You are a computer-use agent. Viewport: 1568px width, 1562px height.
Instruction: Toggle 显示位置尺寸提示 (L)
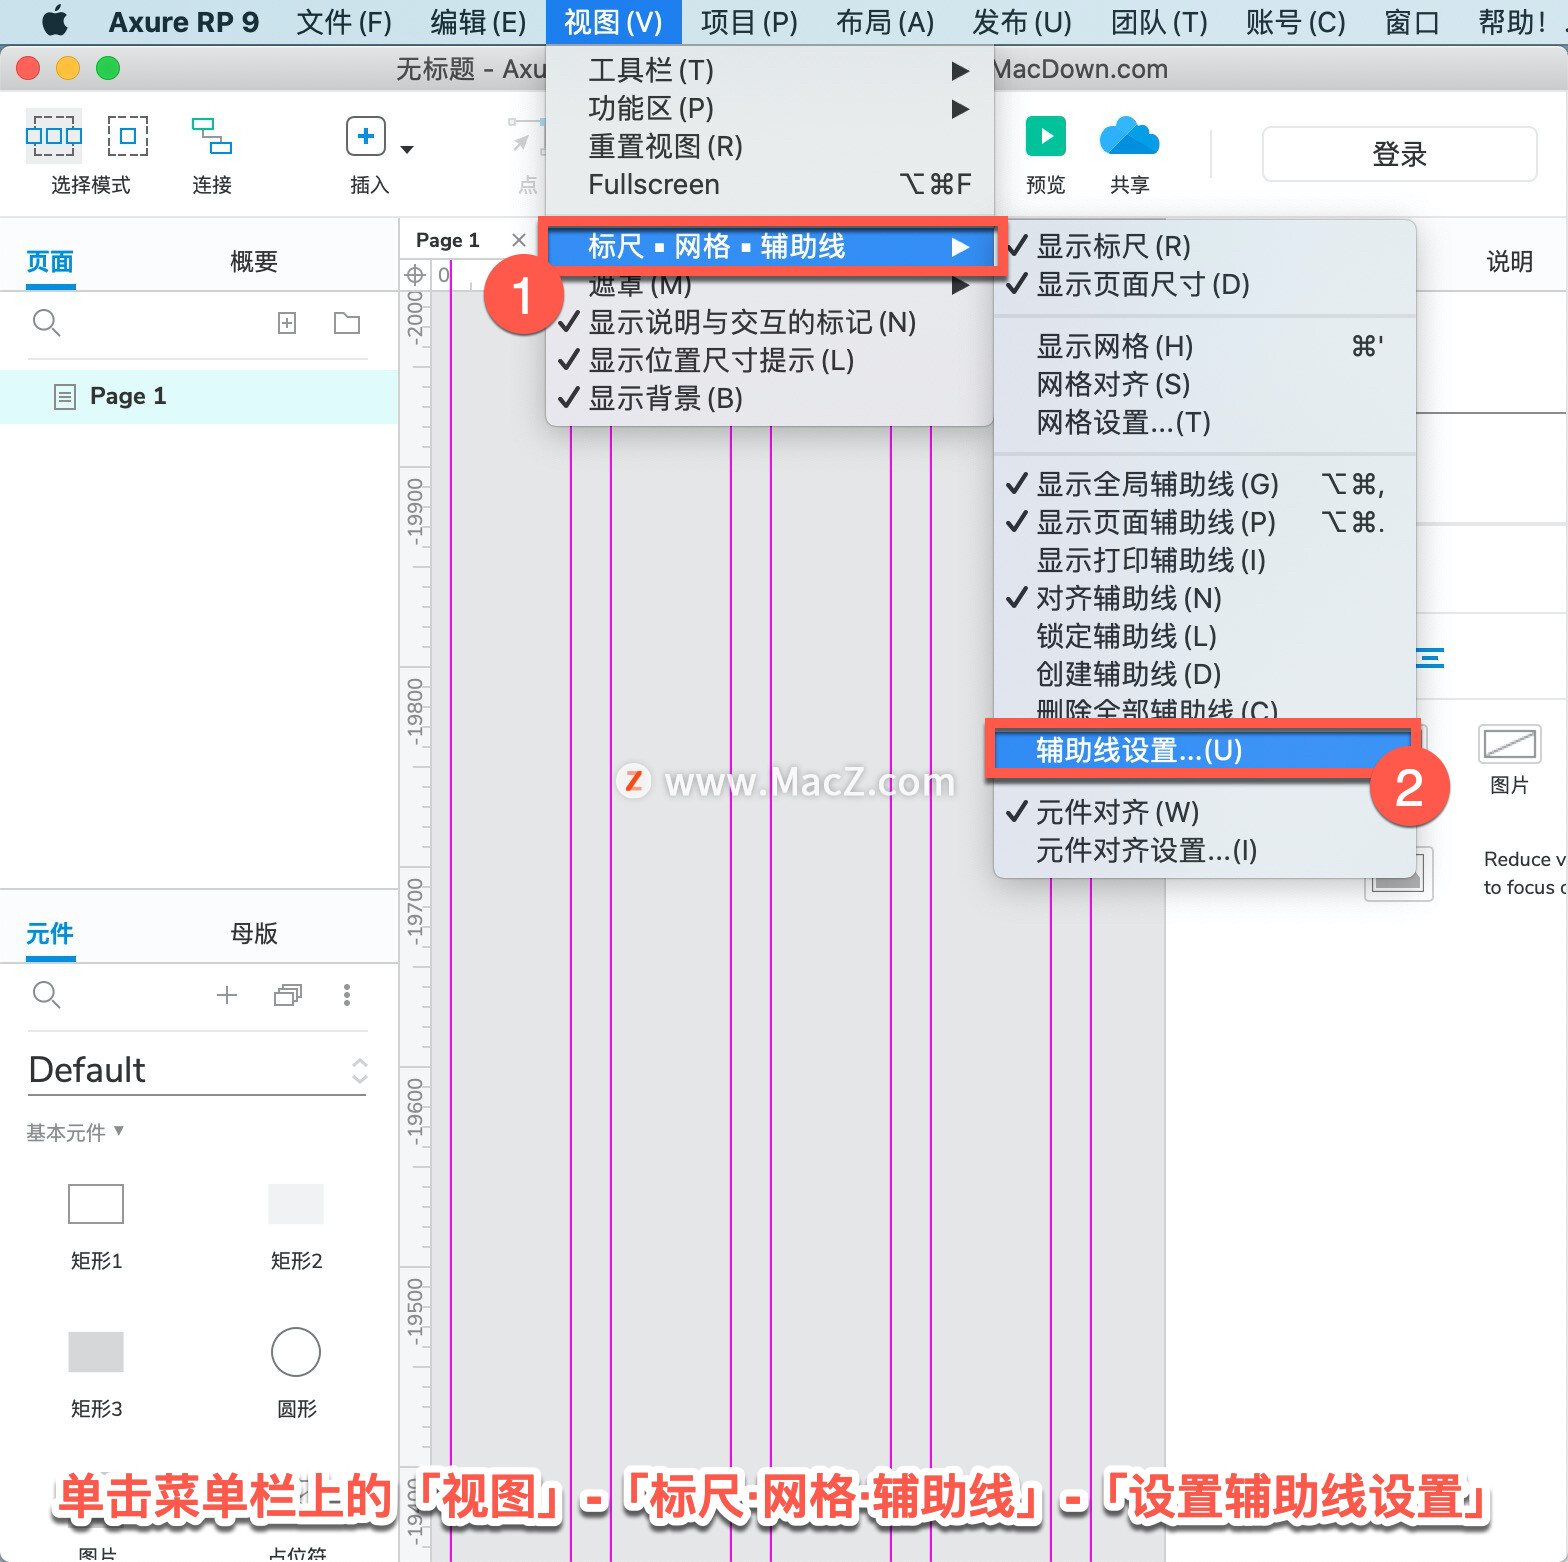click(x=769, y=360)
